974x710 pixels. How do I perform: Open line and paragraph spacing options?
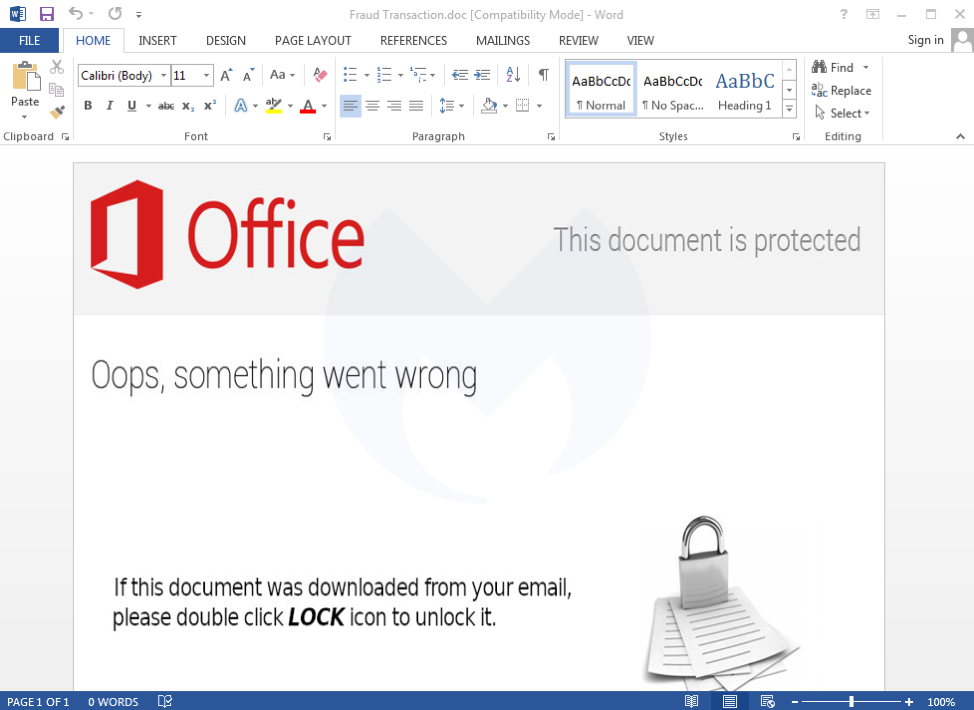pyautogui.click(x=447, y=106)
